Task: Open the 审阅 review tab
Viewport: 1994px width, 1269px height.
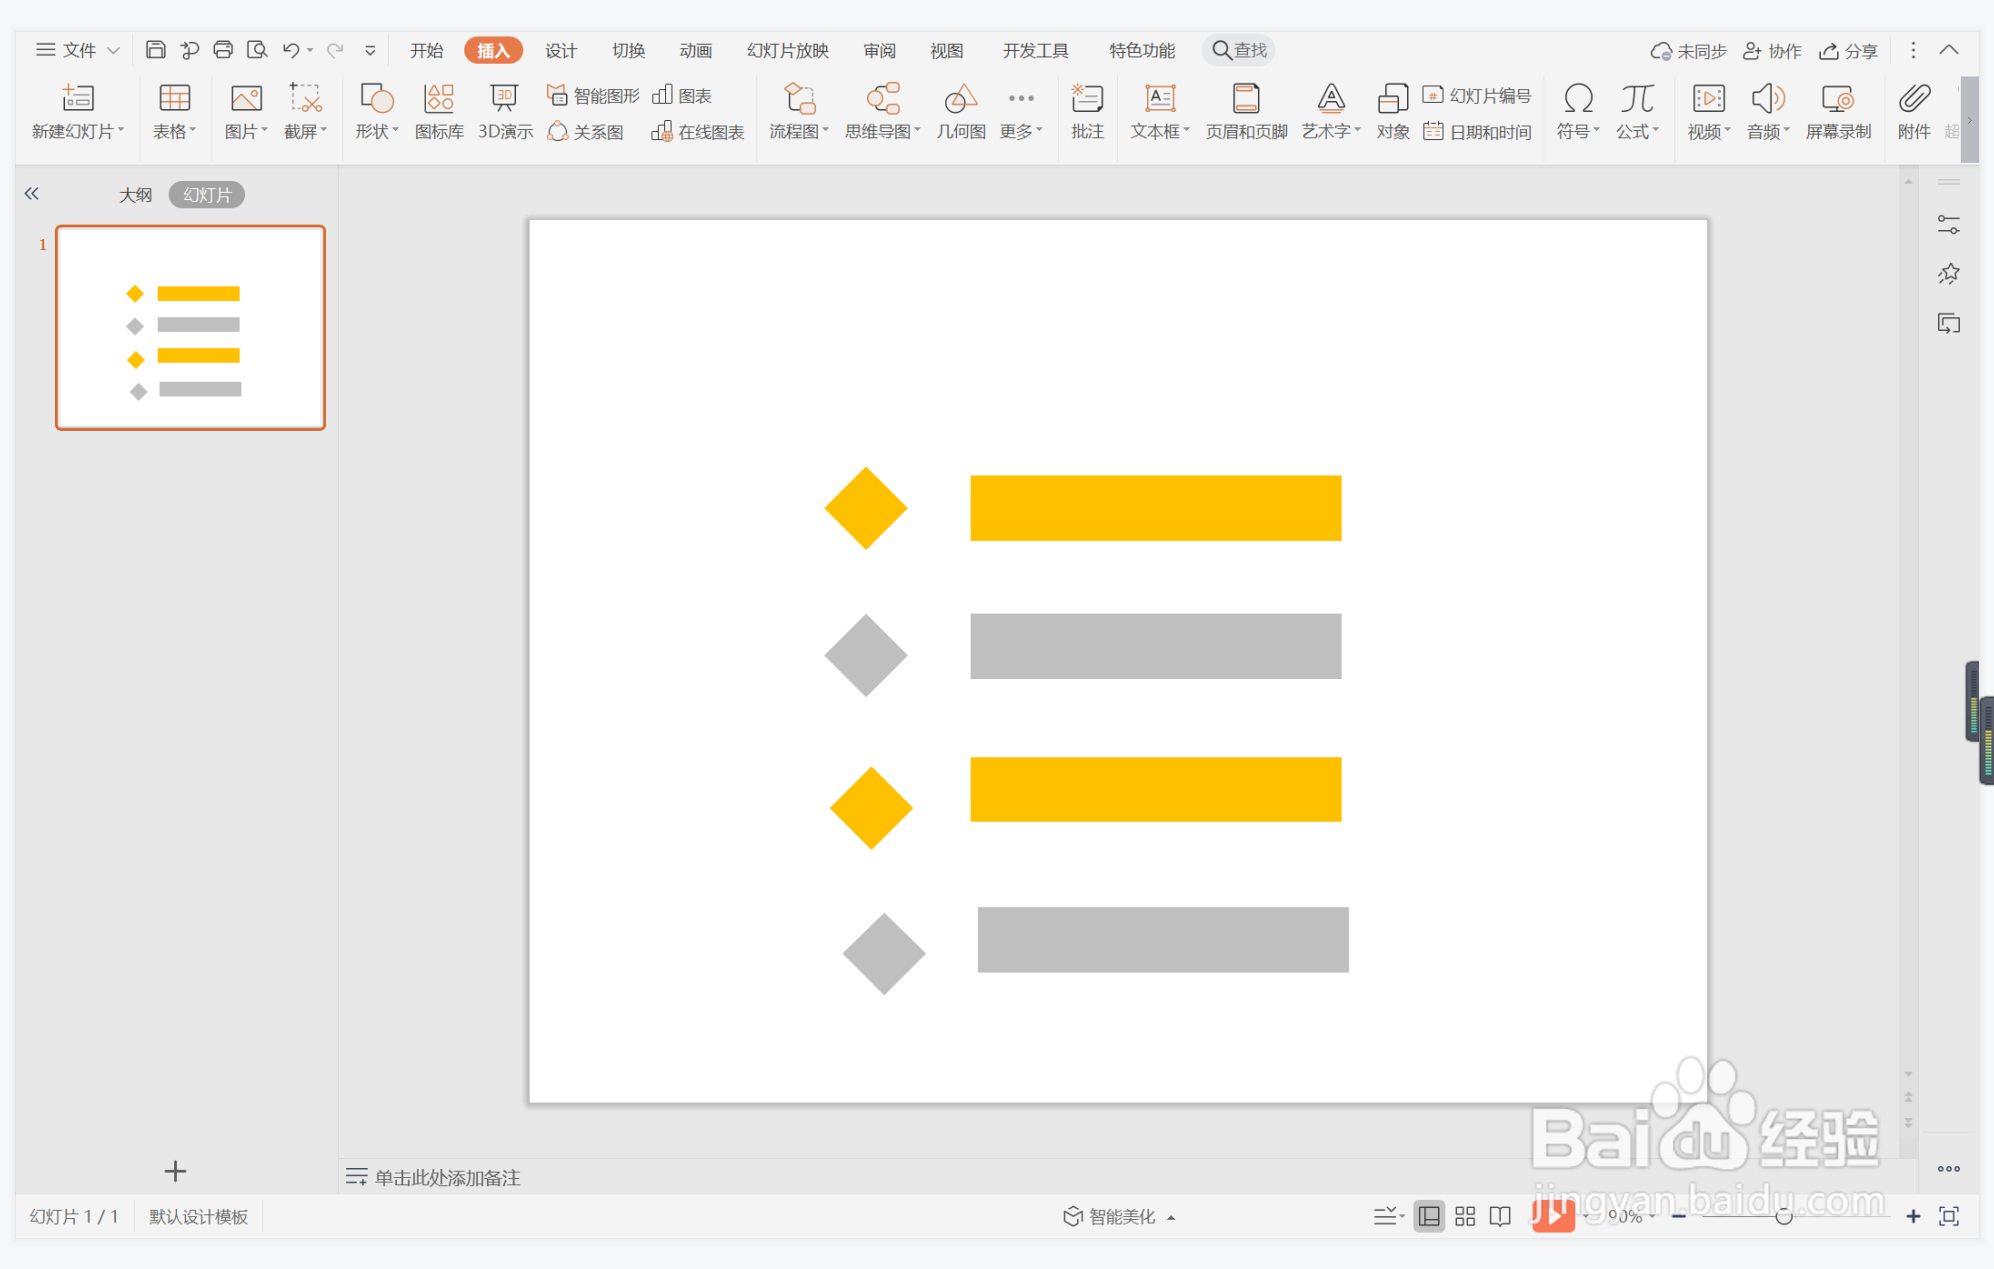Action: [880, 50]
